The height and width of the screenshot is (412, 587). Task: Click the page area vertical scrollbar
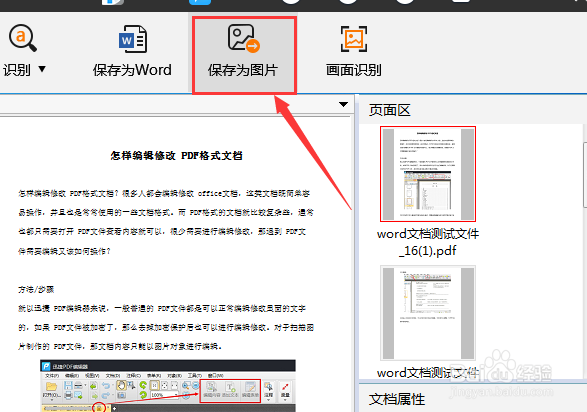coord(585,174)
